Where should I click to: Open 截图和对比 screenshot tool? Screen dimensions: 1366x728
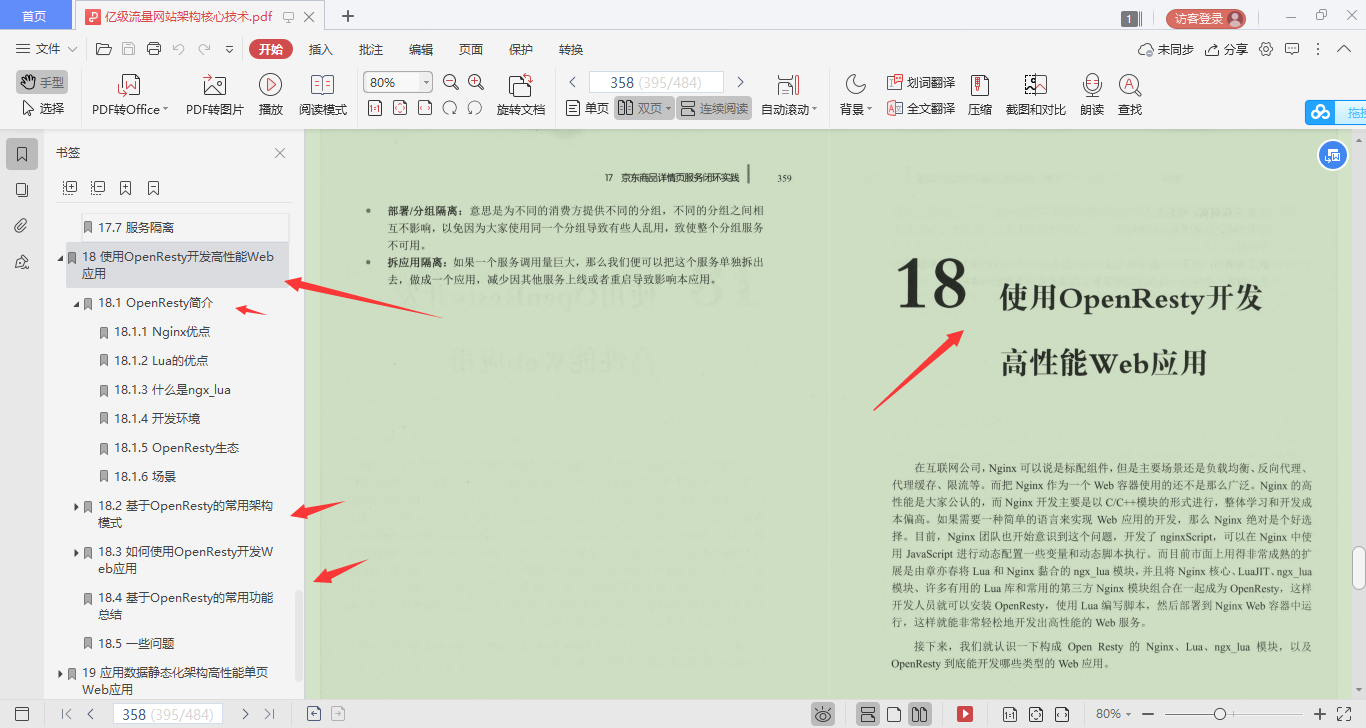[x=1035, y=94]
